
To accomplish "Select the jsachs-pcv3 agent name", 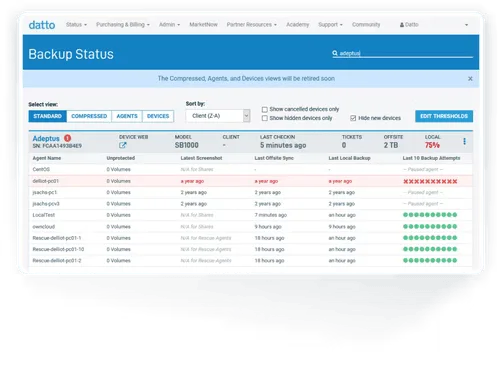I will click(x=46, y=204).
